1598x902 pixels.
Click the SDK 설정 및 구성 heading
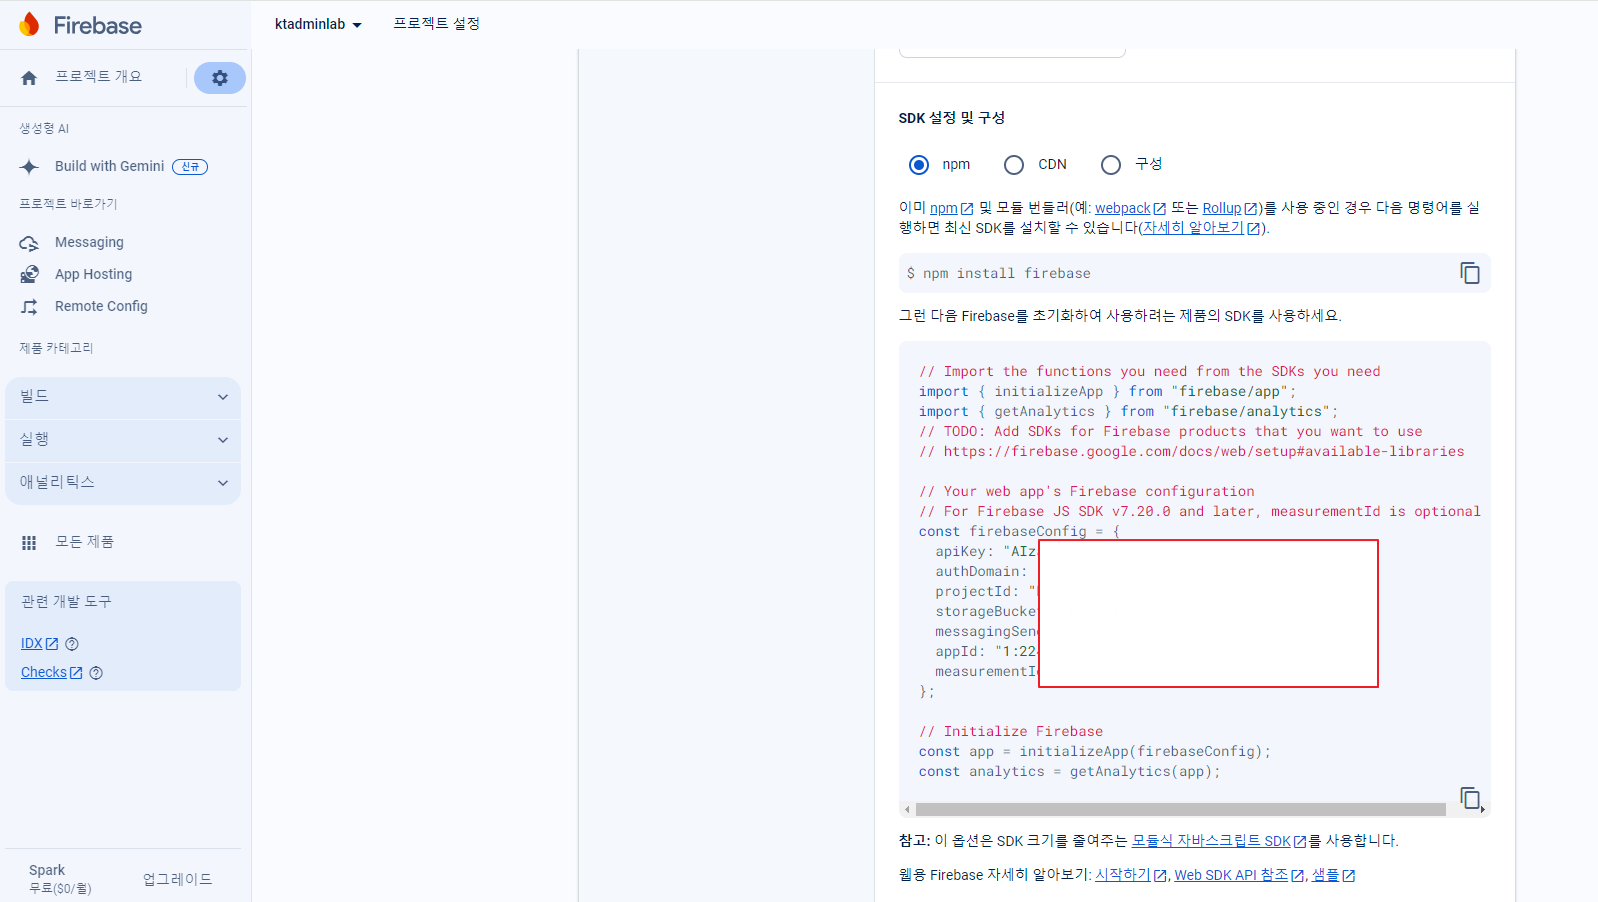[x=952, y=118]
